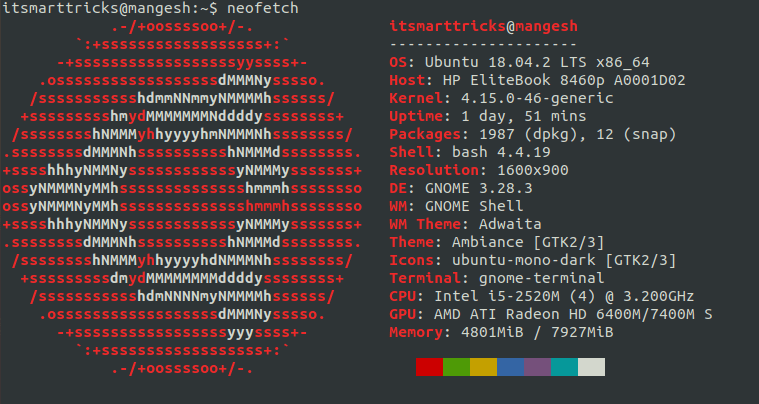Select the green color block

tap(456, 367)
